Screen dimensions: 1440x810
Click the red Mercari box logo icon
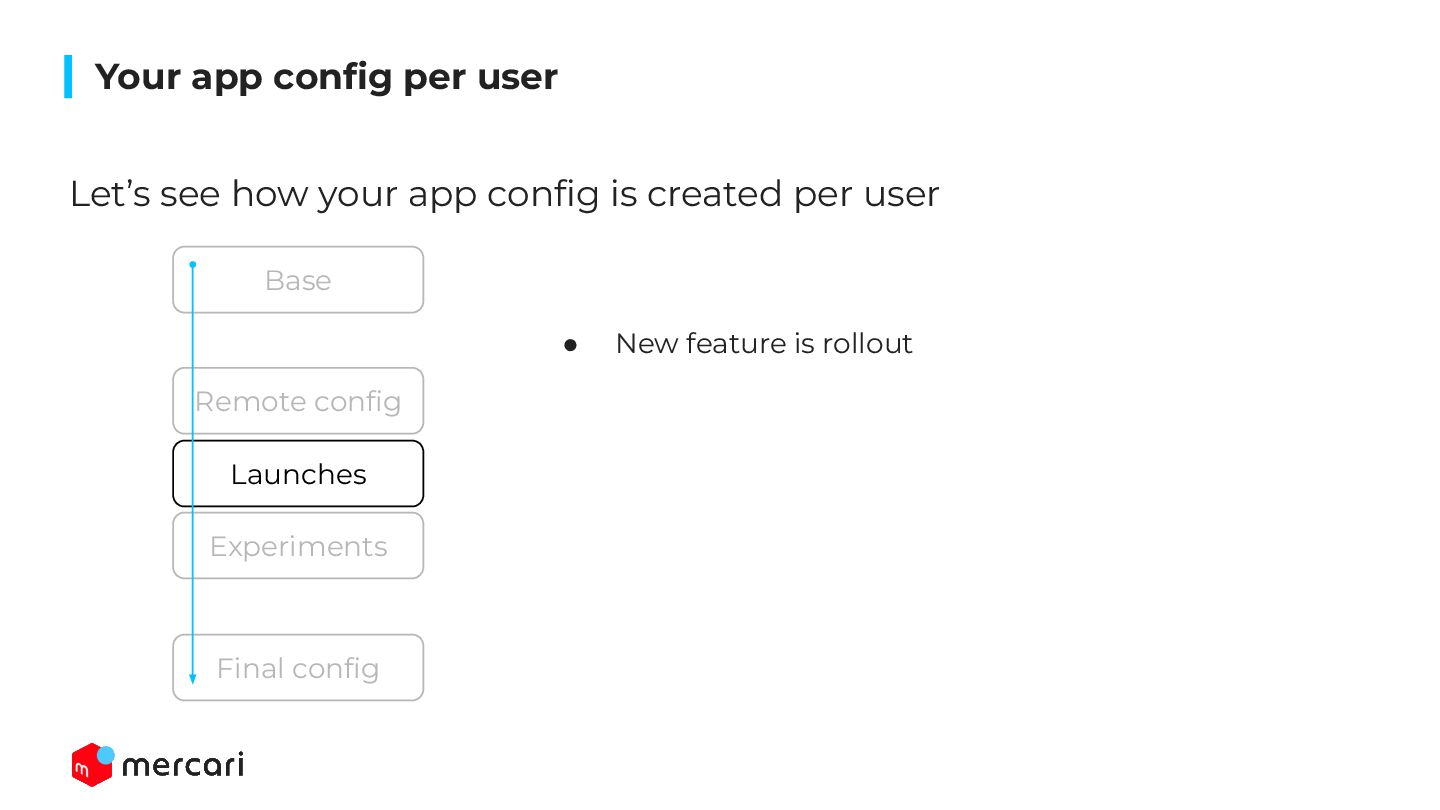(x=90, y=766)
